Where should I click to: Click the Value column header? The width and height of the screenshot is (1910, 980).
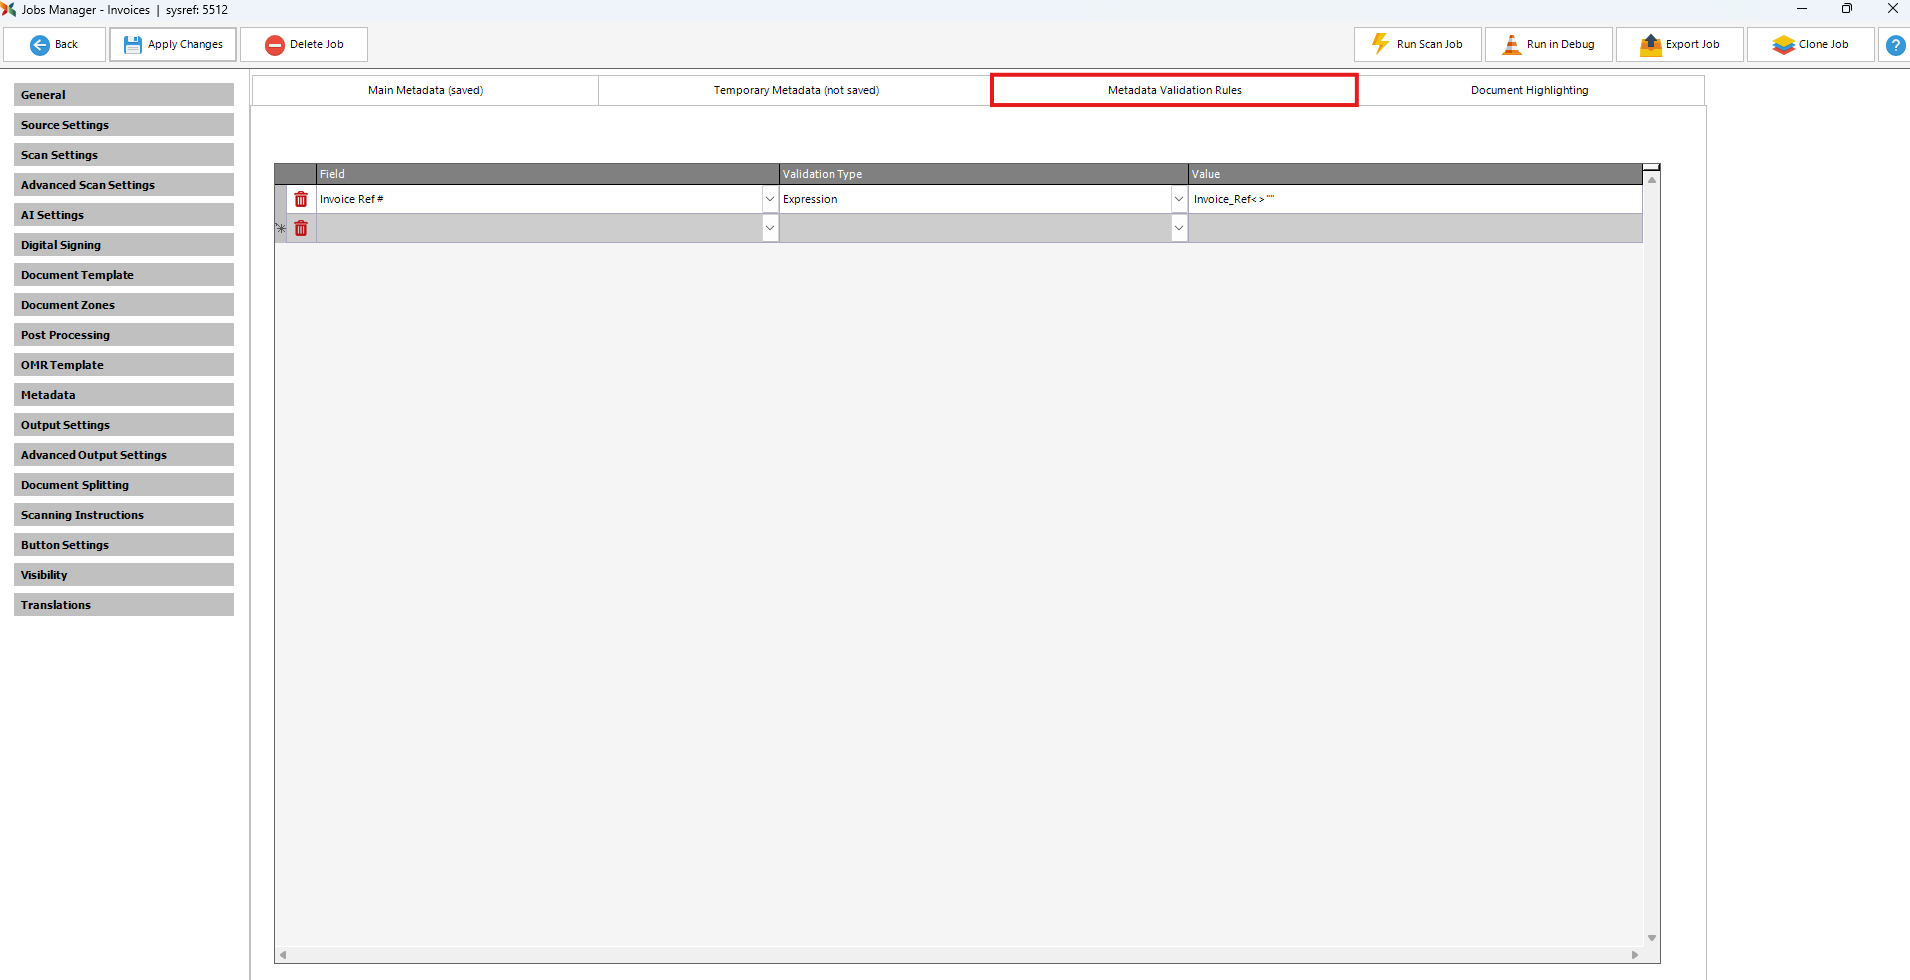[1415, 174]
